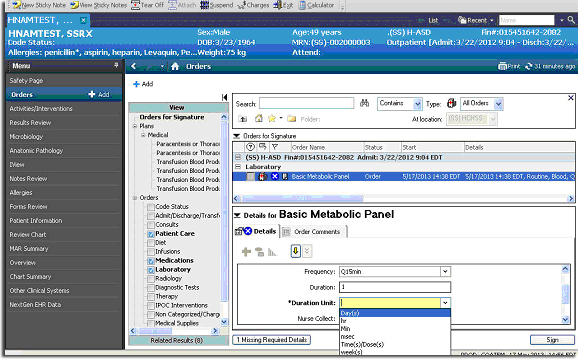Open the Frequency dropdown

[x=445, y=272]
